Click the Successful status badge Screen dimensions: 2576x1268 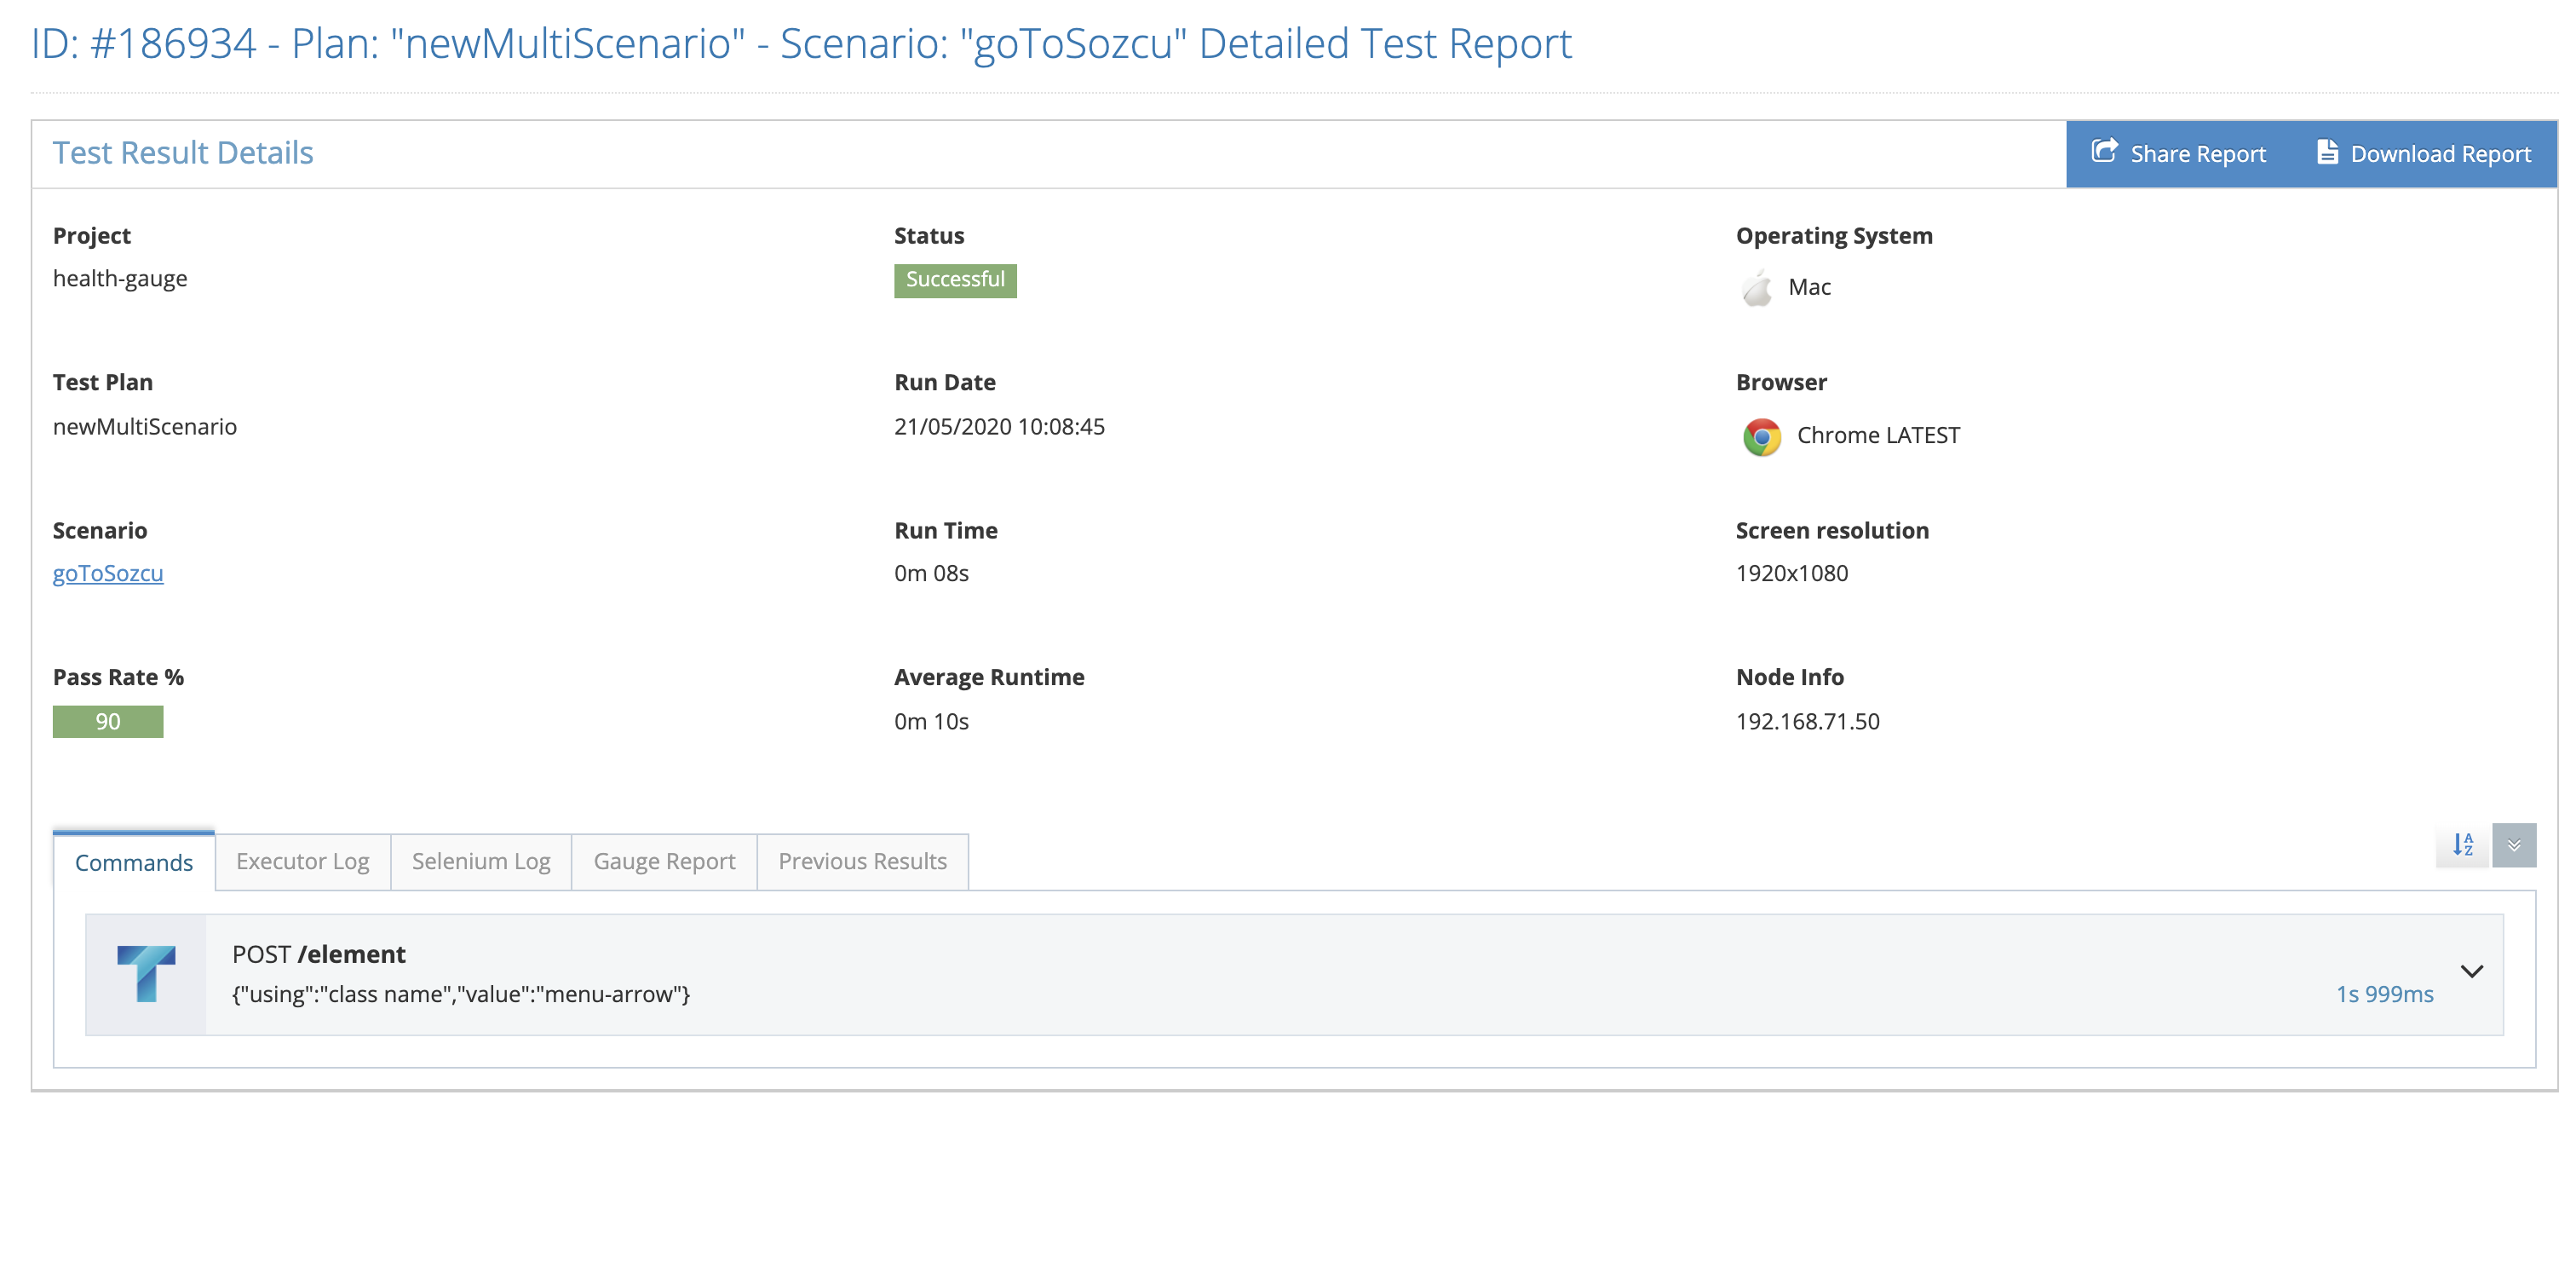(955, 280)
